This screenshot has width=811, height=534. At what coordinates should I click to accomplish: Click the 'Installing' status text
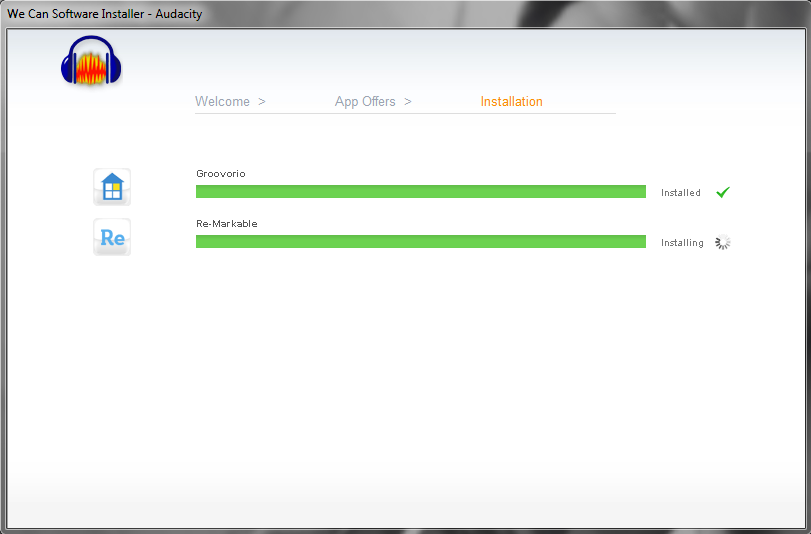pyautogui.click(x=682, y=243)
